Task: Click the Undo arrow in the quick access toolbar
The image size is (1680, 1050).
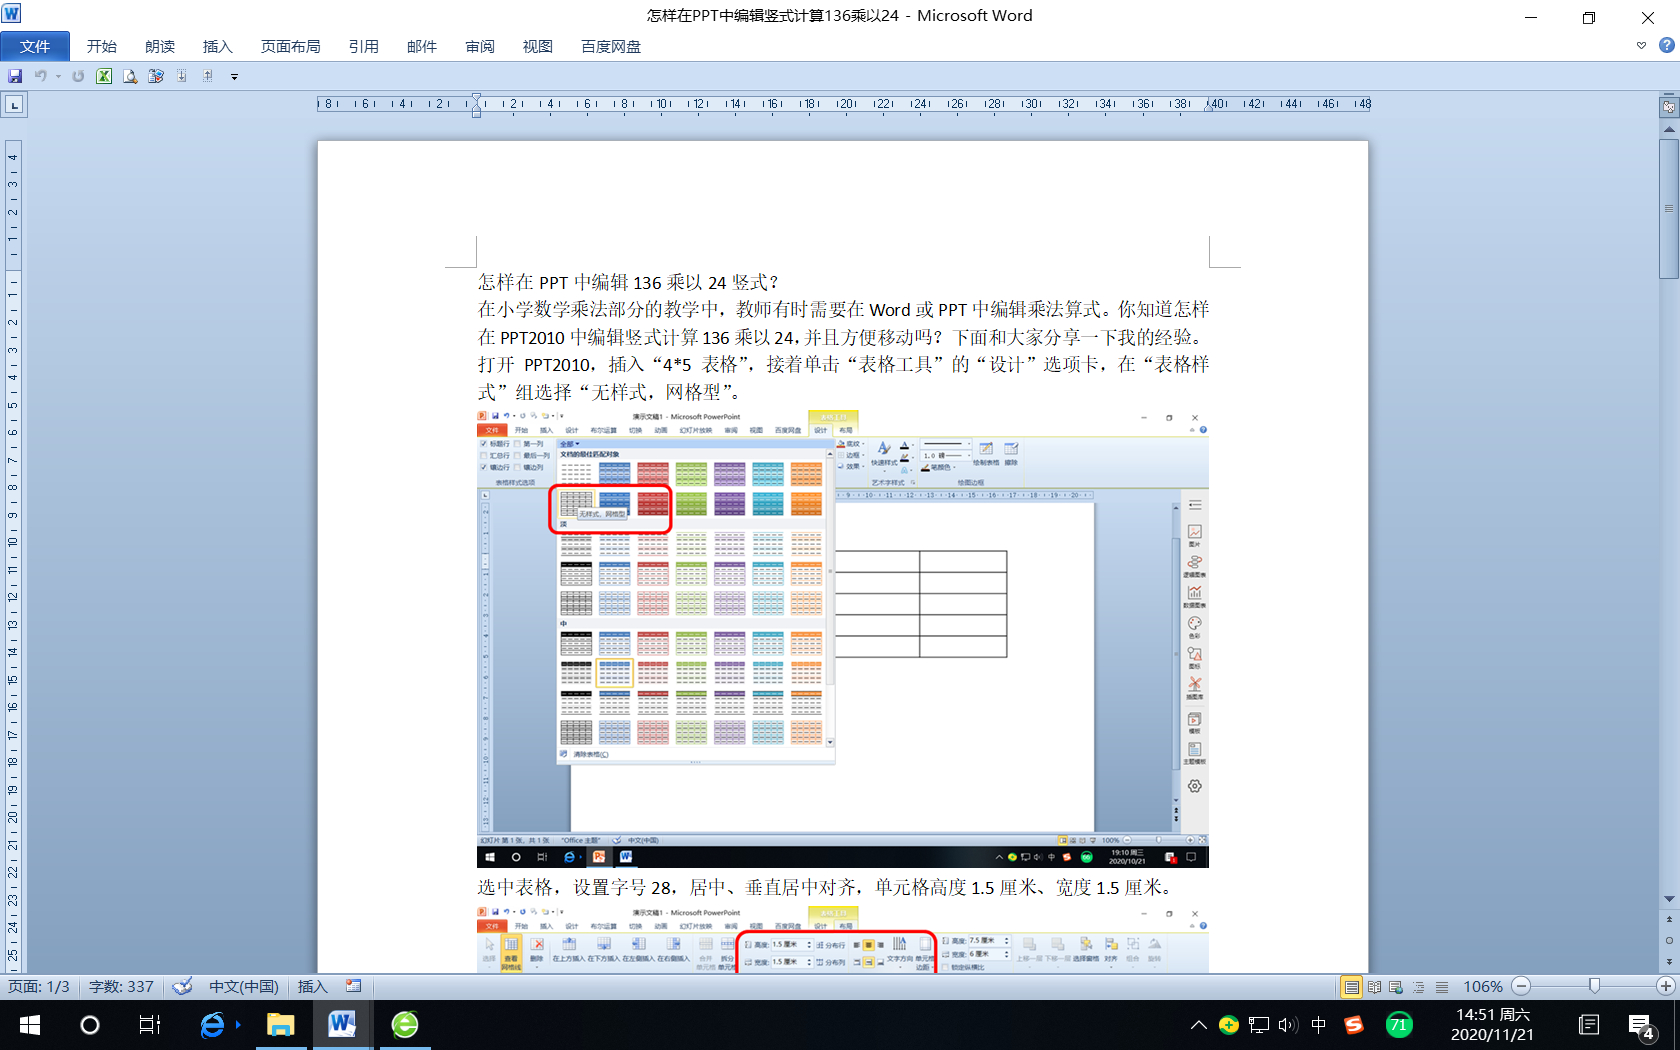Action: [x=40, y=76]
